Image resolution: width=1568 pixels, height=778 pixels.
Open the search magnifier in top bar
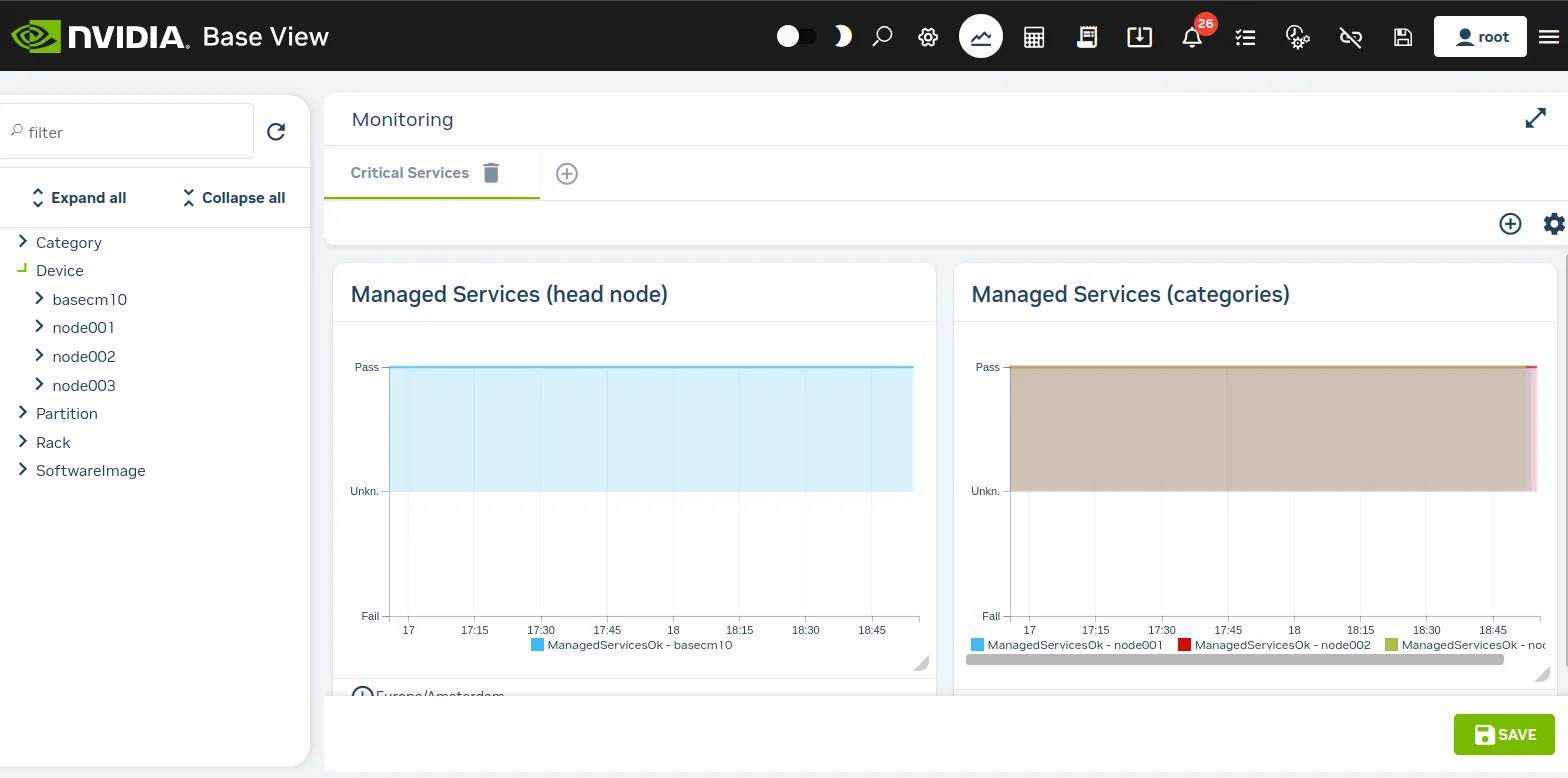tap(882, 37)
